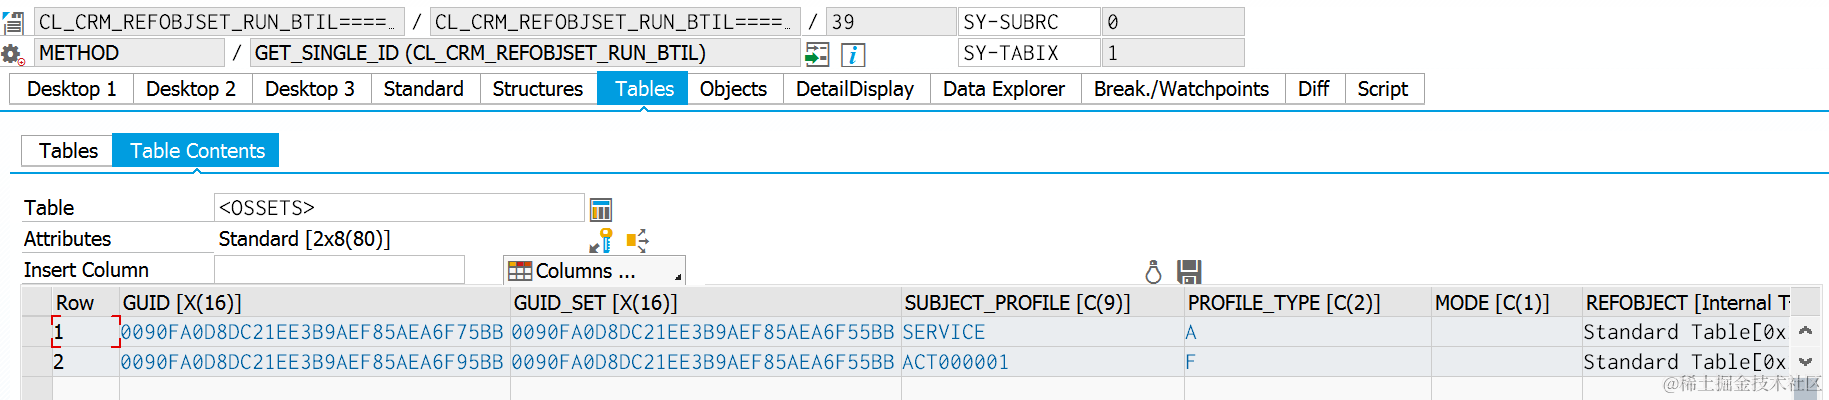Click row 2 GUID_SET cell ending in F55BB
The width and height of the screenshot is (1829, 400).
[x=705, y=362]
